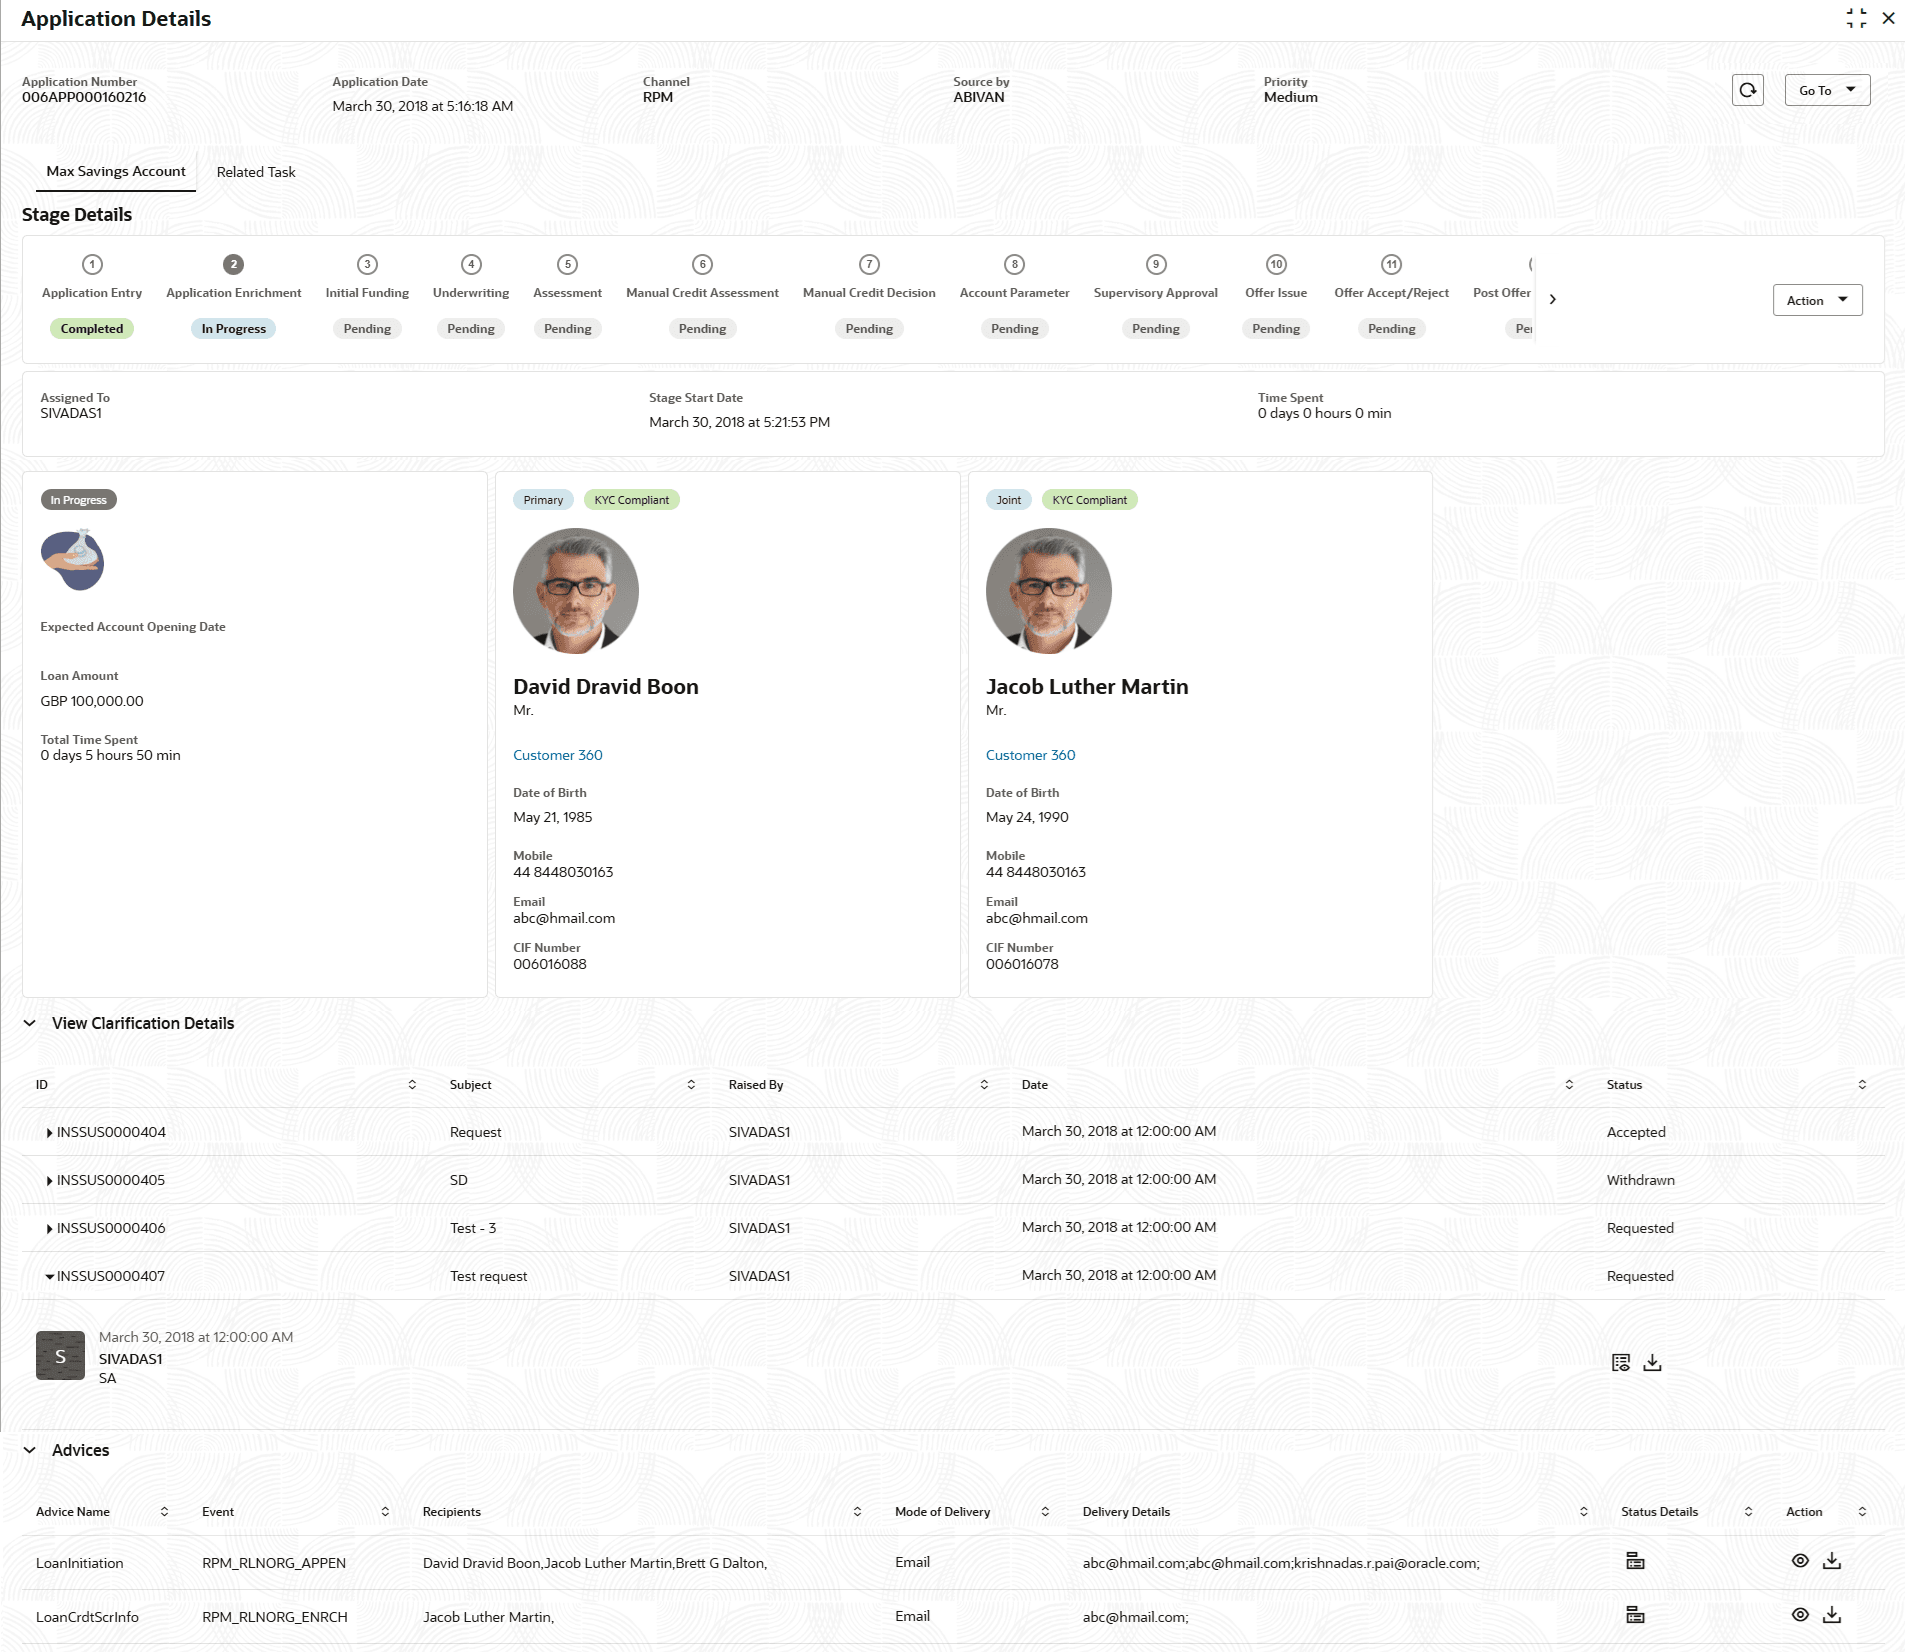Click the document view icon for SIVADAS1 comment
The height and width of the screenshot is (1652, 1905).
pyautogui.click(x=1621, y=1362)
